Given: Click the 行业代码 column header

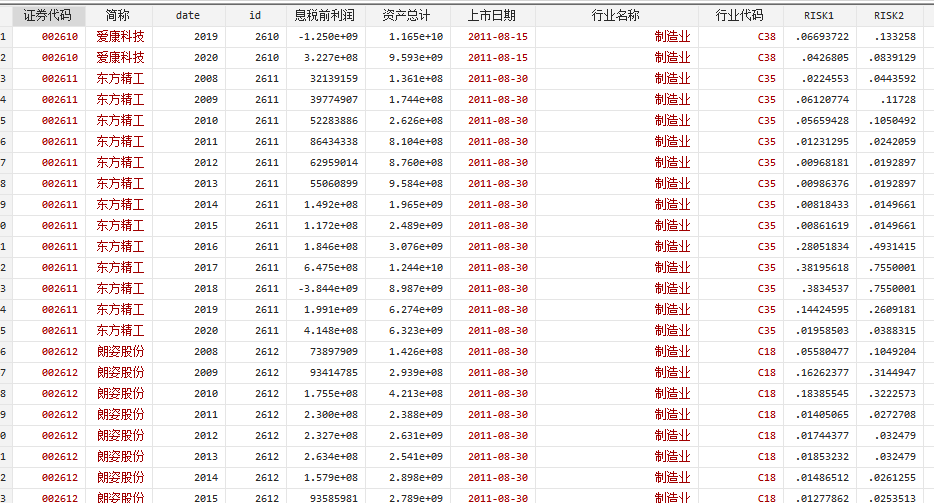Looking at the screenshot, I should click(740, 15).
